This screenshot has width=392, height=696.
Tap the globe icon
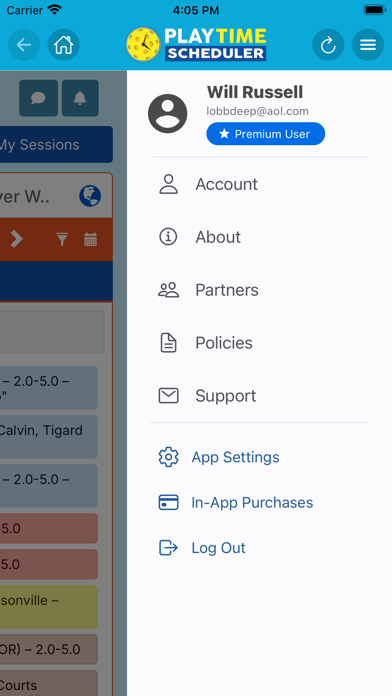click(x=90, y=196)
